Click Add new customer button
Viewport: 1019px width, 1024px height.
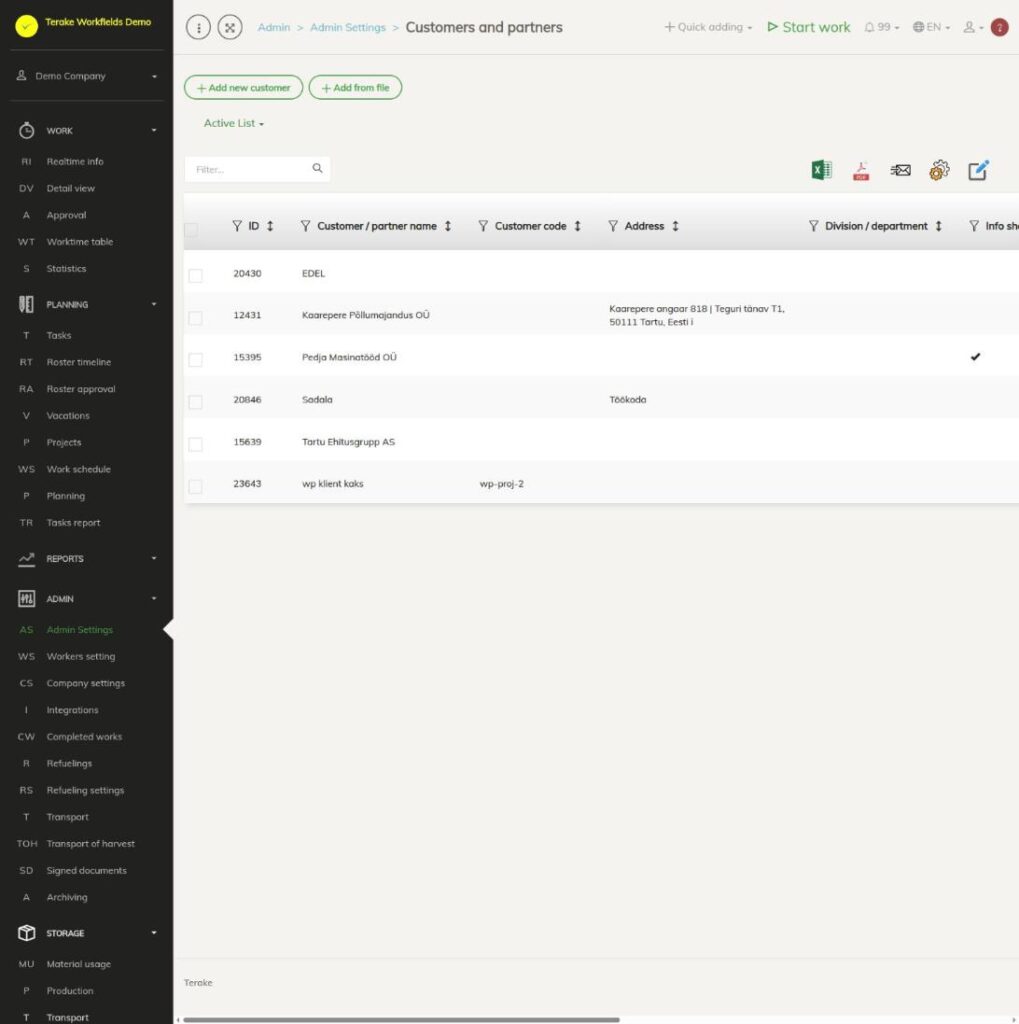[244, 88]
